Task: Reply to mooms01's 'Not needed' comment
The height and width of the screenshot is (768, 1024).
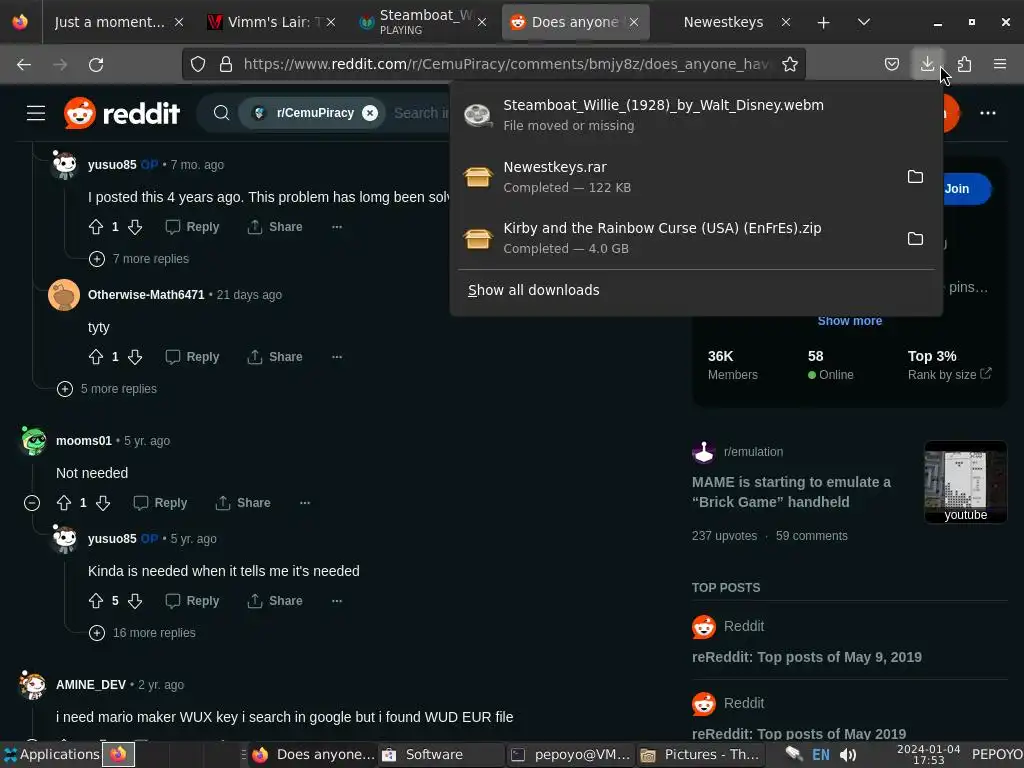Action: point(161,503)
